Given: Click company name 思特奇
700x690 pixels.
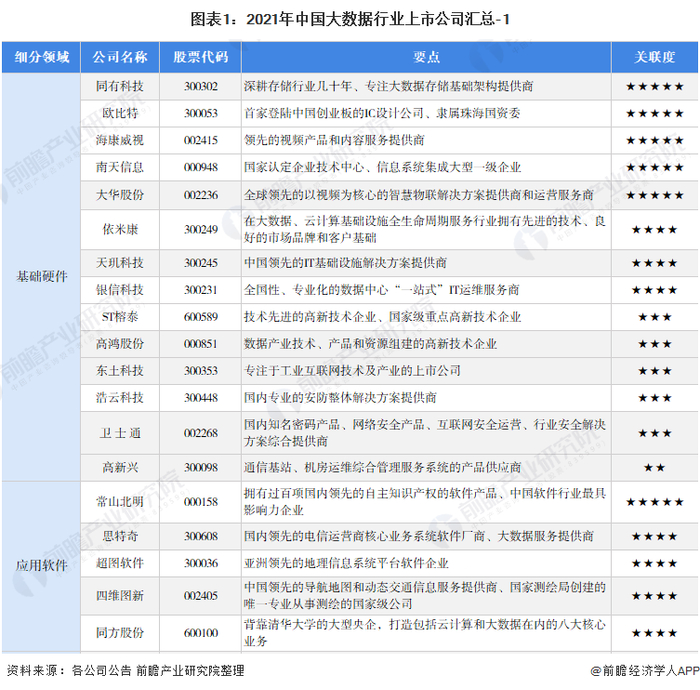Looking at the screenshot, I should tap(120, 536).
